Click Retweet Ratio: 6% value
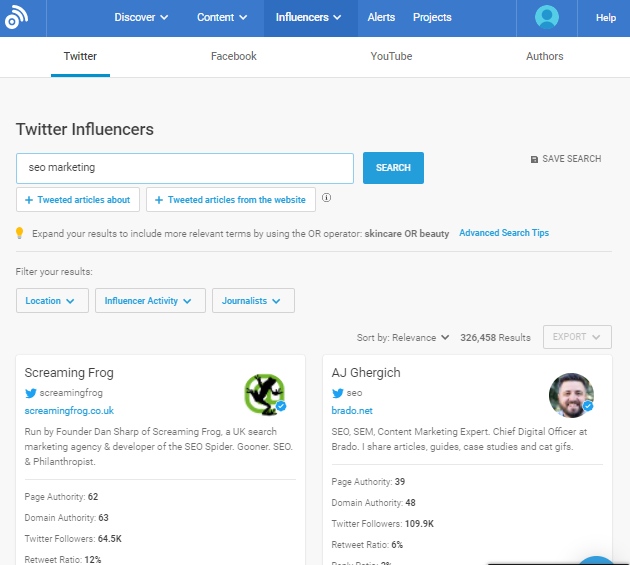630x565 pixels. pos(397,545)
